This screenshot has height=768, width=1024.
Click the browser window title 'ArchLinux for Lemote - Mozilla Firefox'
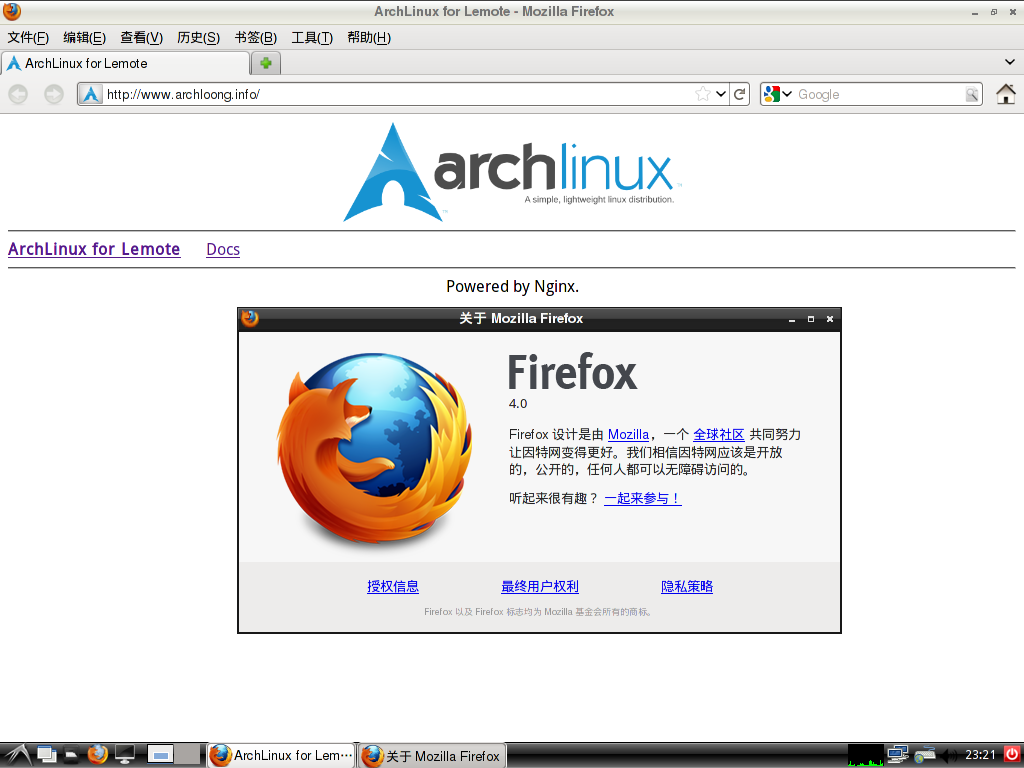click(494, 12)
